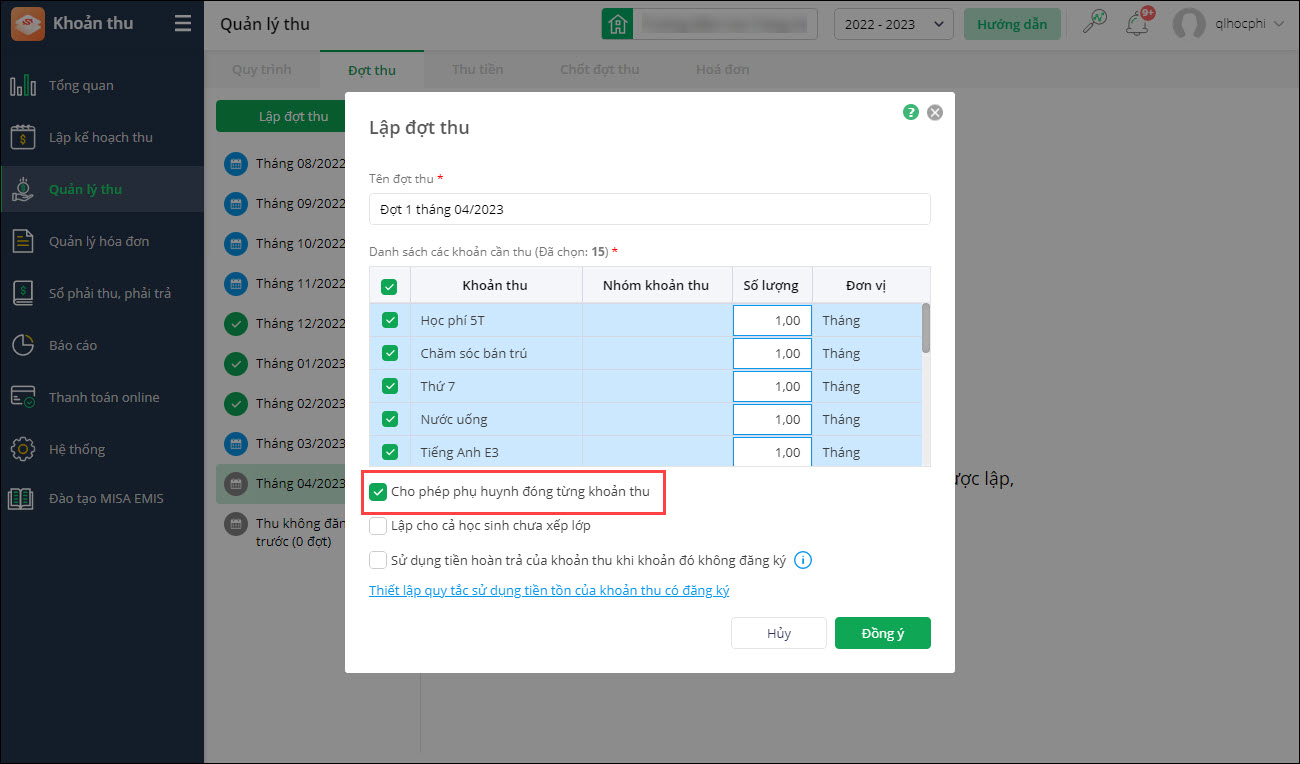Toggle the select-all checkbox in table header
Screen dimensions: 1300x764
(389, 287)
